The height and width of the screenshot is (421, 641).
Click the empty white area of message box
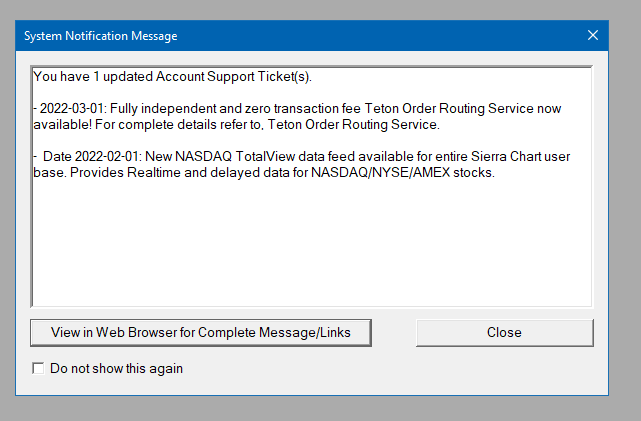pyautogui.click(x=312, y=245)
